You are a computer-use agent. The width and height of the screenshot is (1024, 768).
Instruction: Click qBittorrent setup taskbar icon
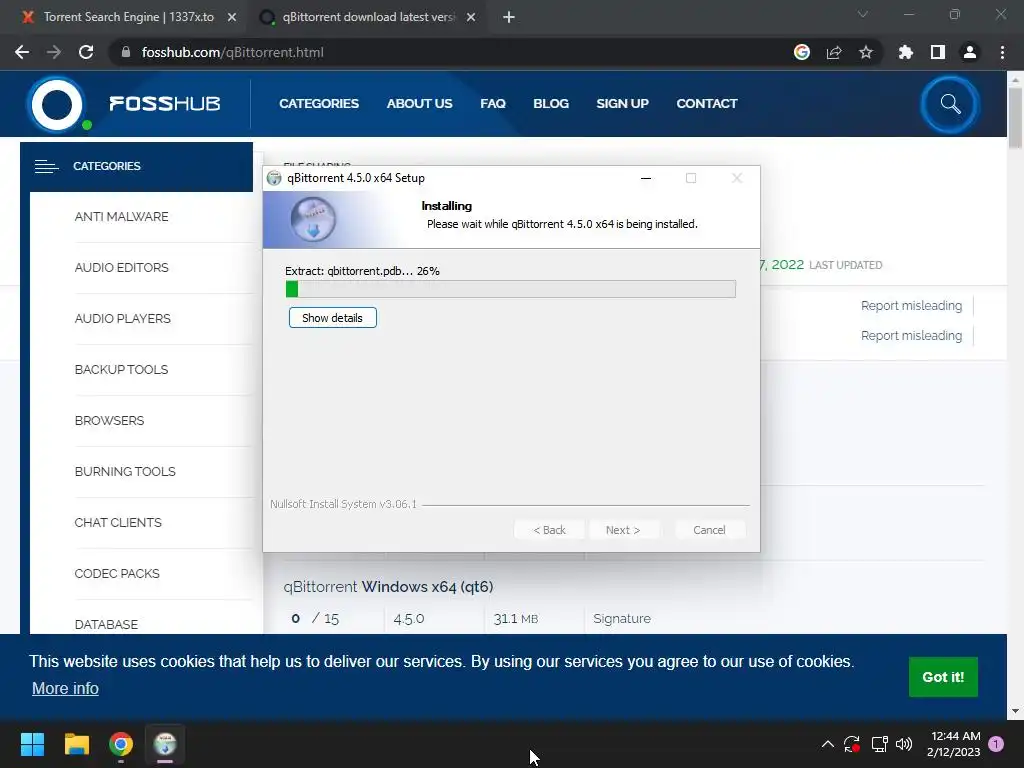pos(165,744)
